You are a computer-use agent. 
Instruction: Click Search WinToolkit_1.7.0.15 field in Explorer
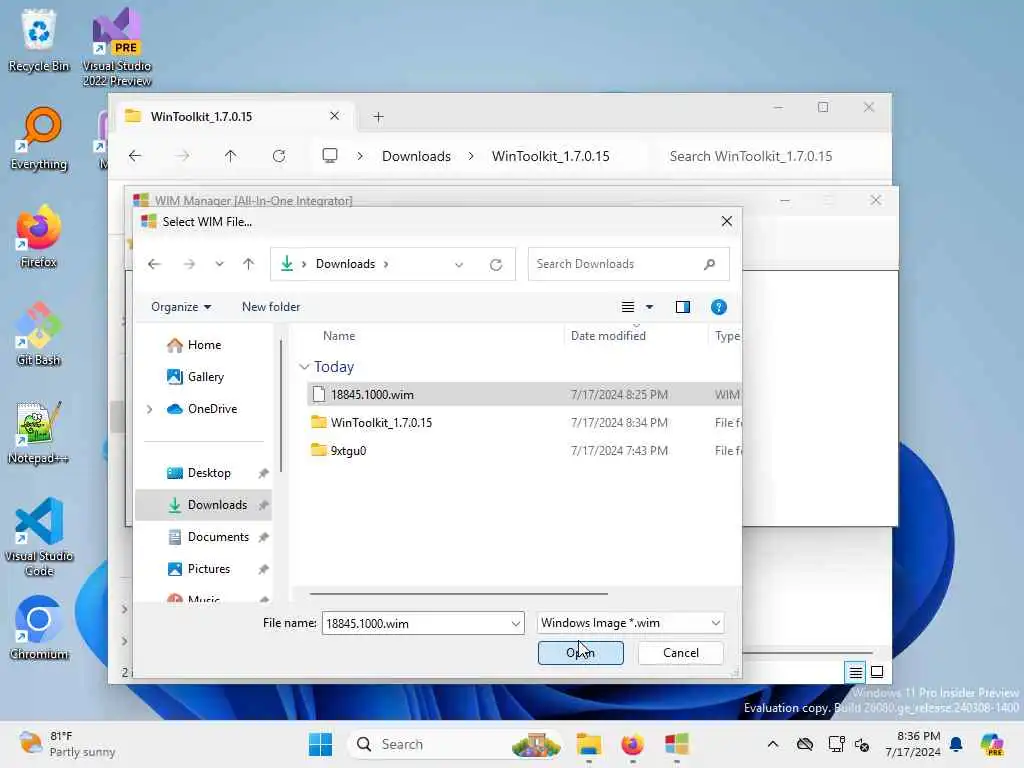tap(751, 156)
